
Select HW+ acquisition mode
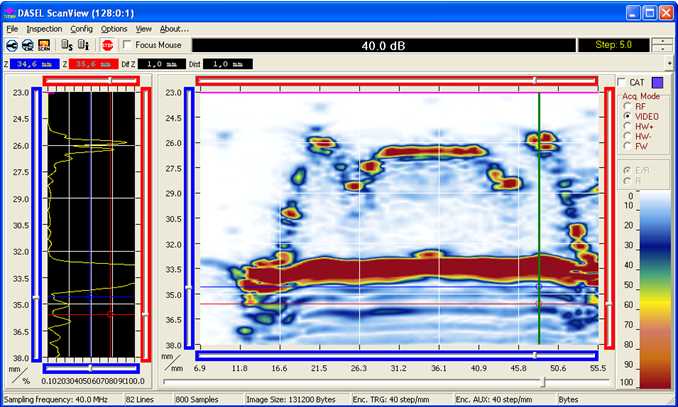point(627,126)
